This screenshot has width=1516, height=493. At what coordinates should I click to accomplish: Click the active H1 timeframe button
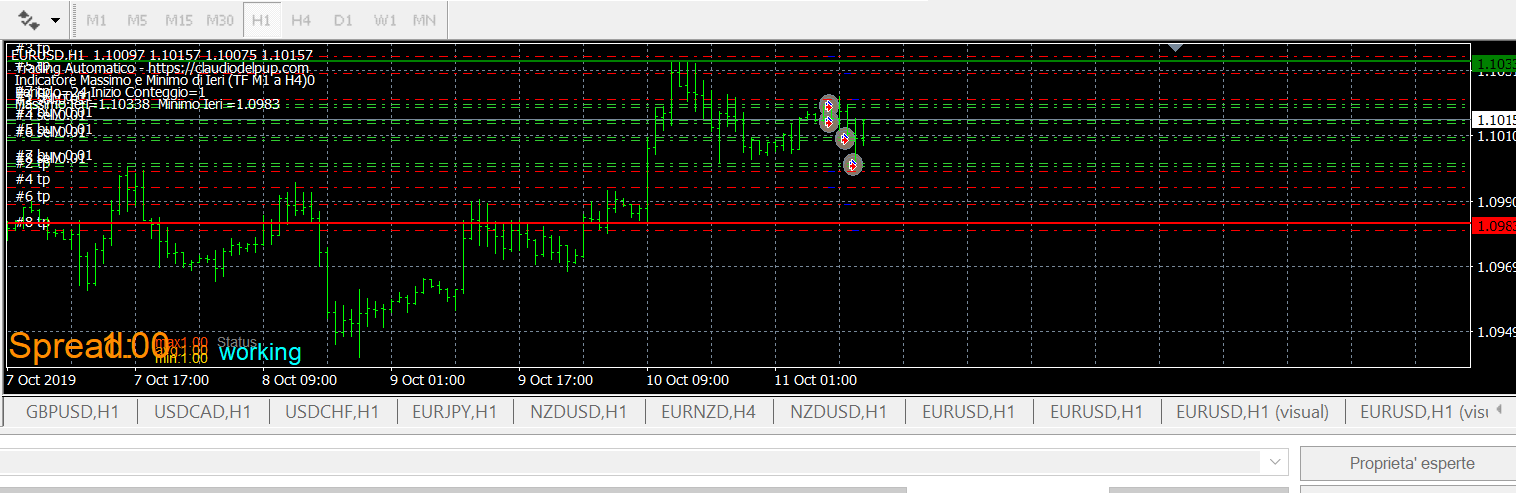[261, 20]
